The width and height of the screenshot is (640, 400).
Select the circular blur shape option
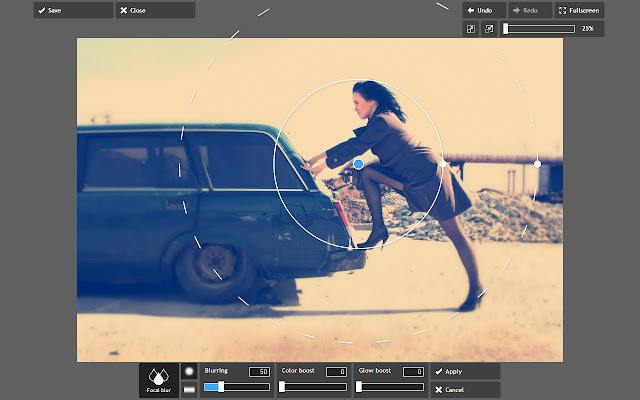pos(188,371)
